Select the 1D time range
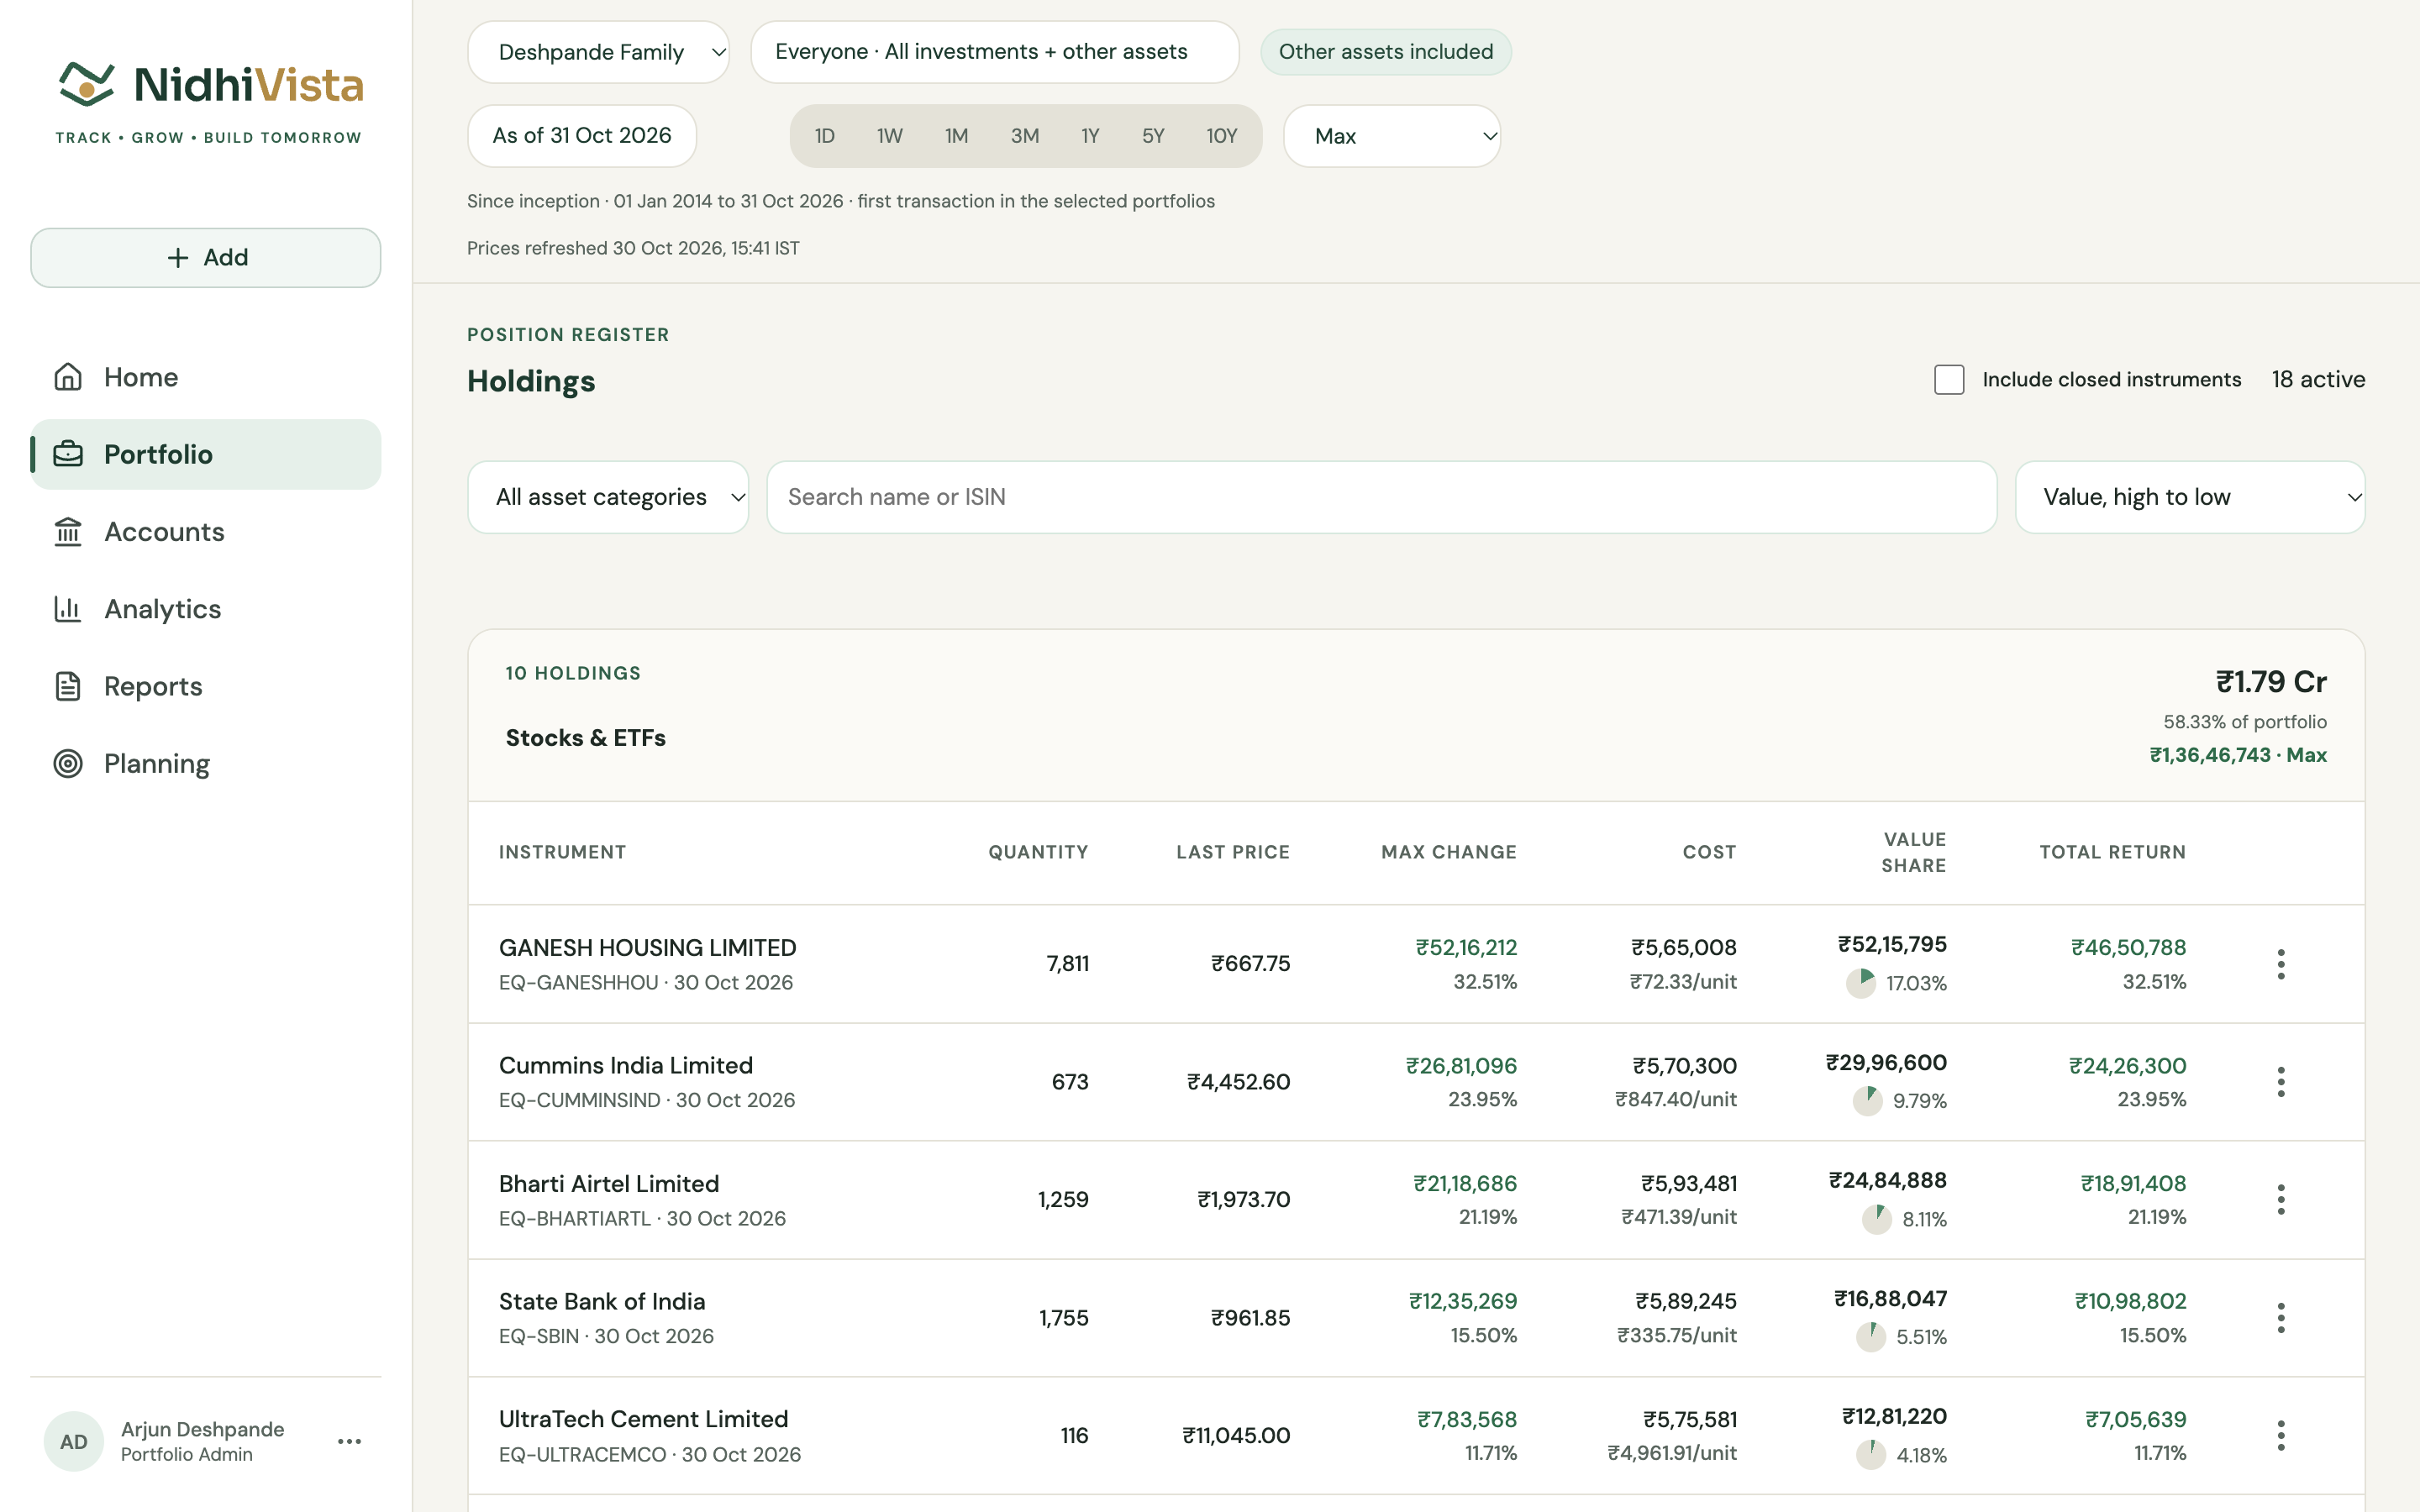The height and width of the screenshot is (1512, 2420). (824, 136)
